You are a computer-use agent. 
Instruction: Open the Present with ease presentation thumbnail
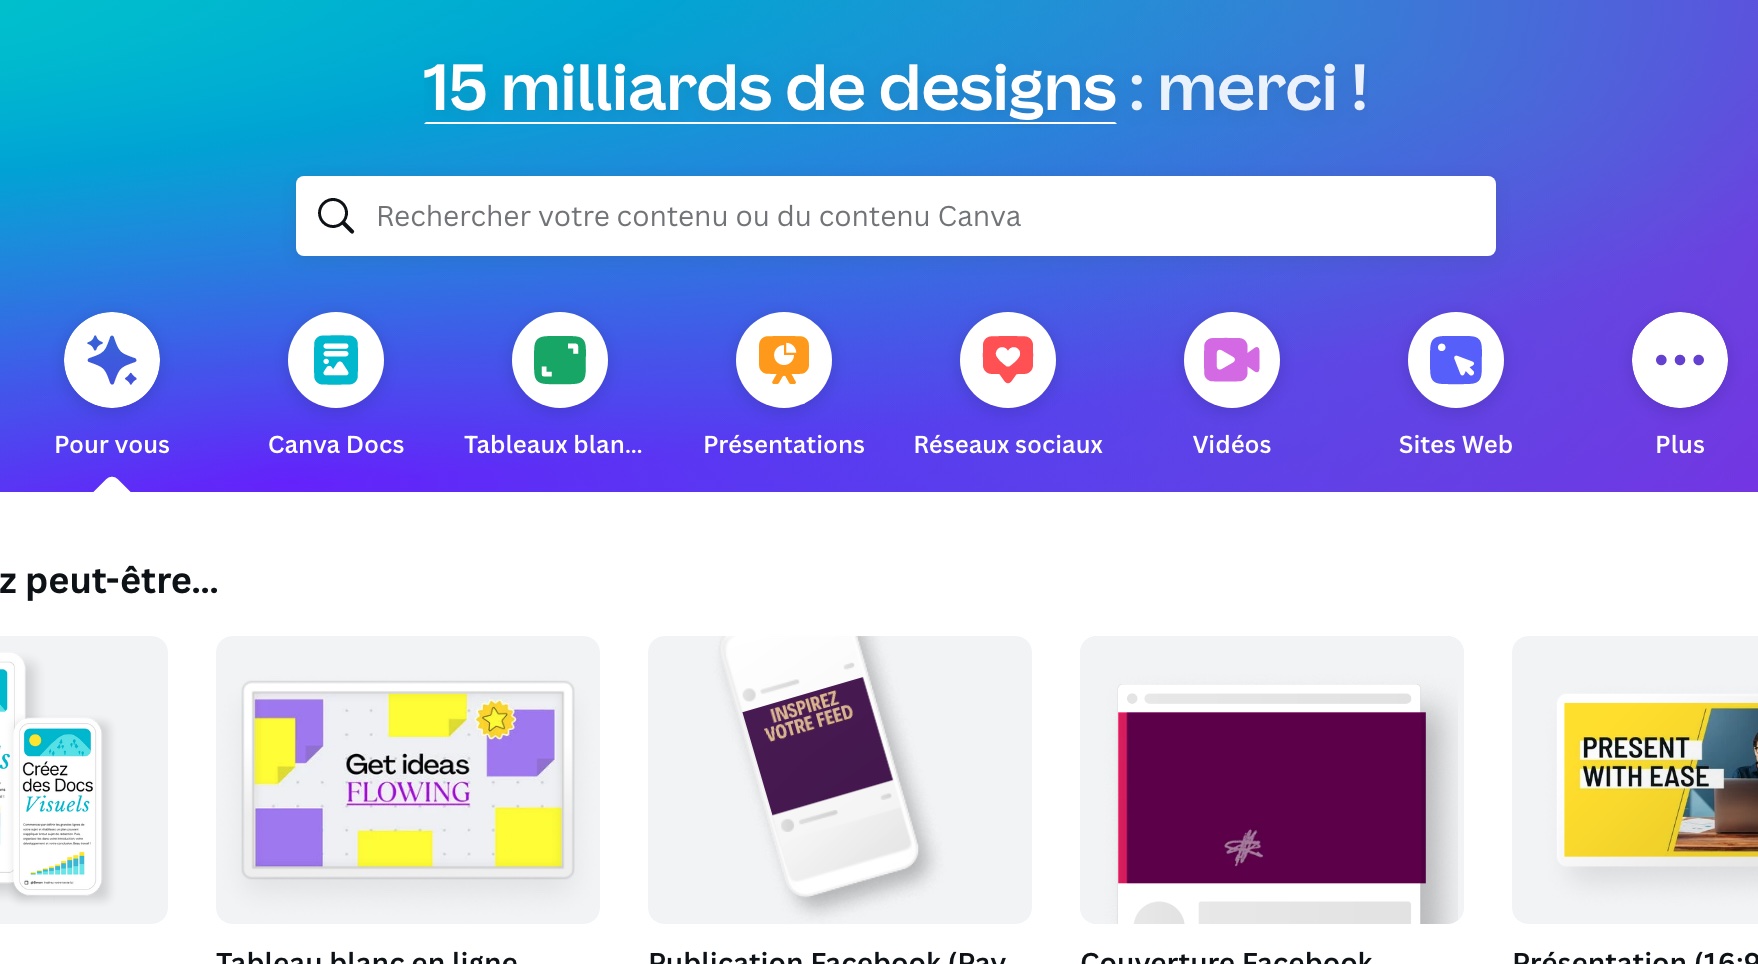click(1635, 780)
